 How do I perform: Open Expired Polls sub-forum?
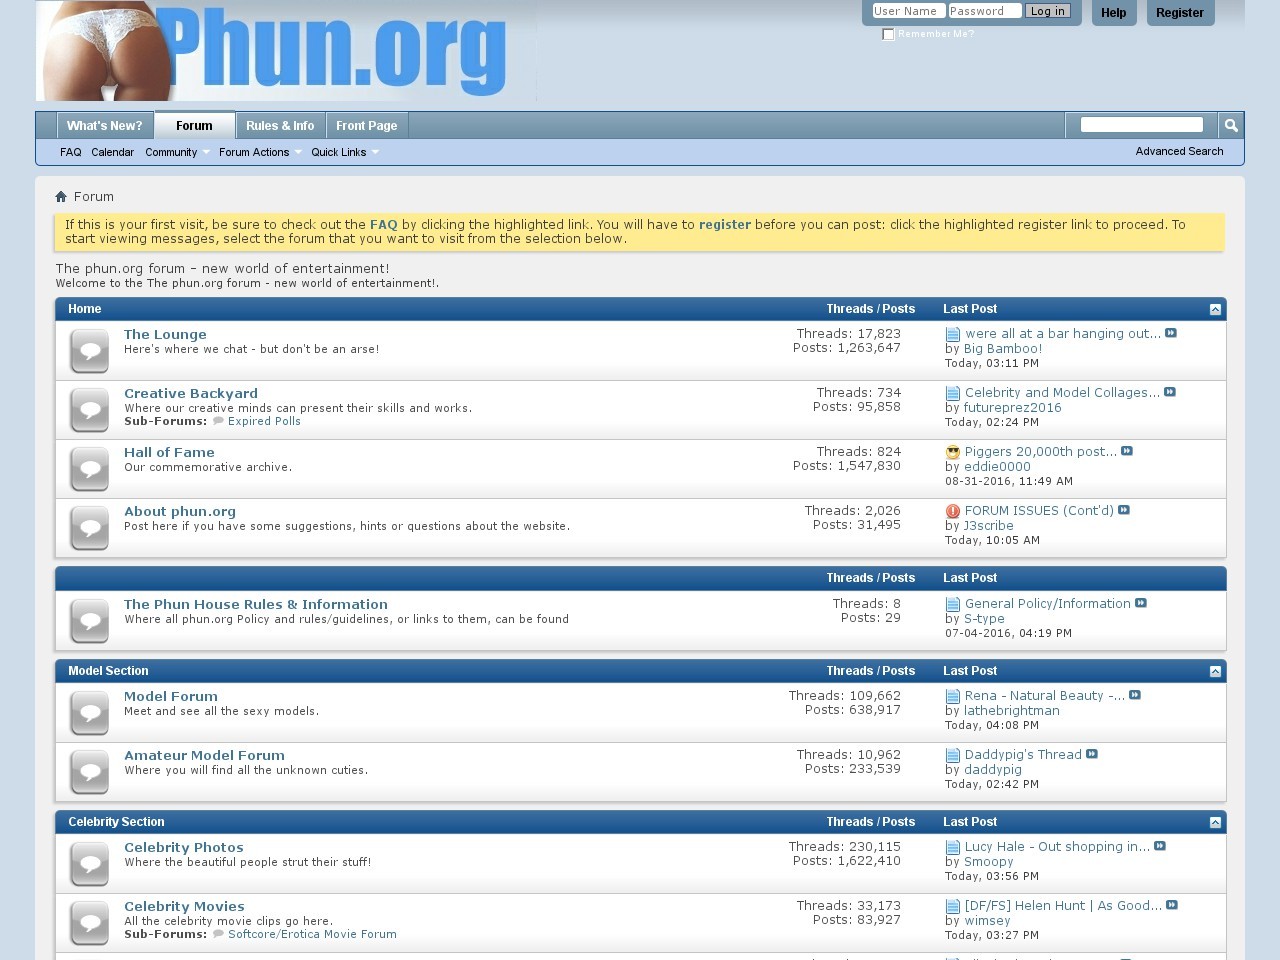click(x=264, y=421)
